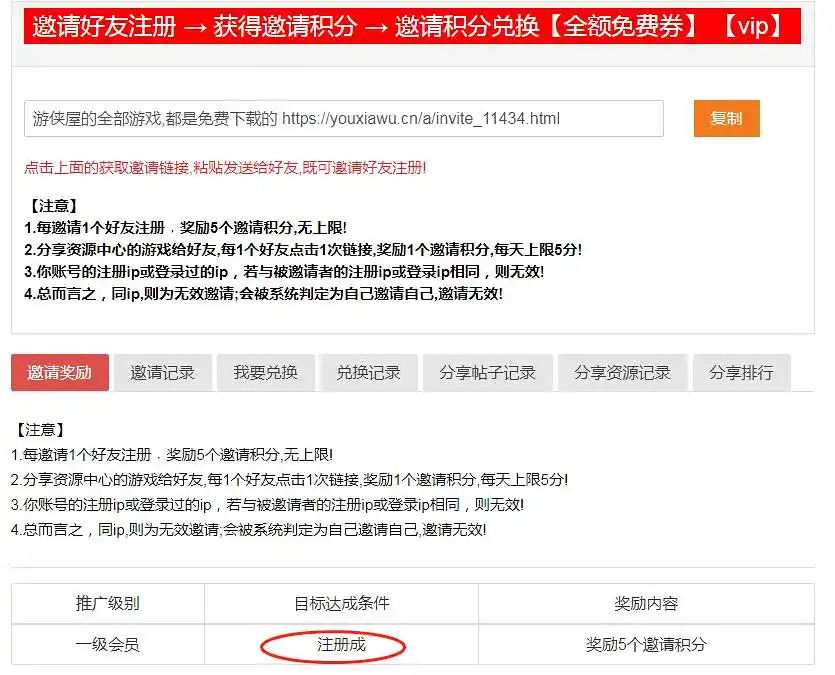Click the 奖励5个邀请积分 table cell

tap(645, 645)
